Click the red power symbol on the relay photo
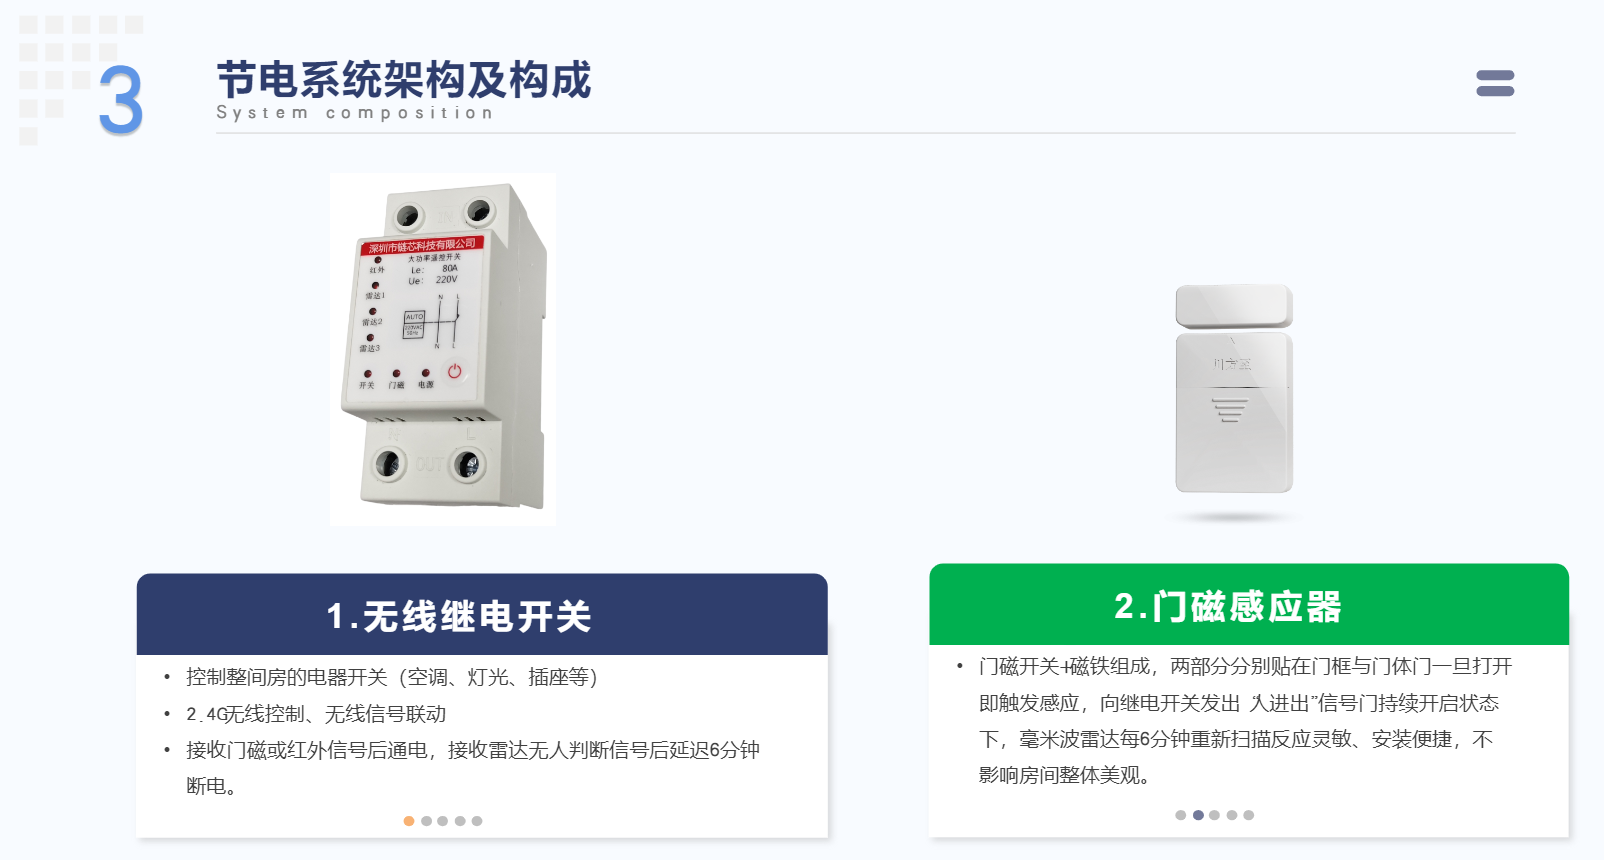This screenshot has width=1604, height=860. [455, 371]
